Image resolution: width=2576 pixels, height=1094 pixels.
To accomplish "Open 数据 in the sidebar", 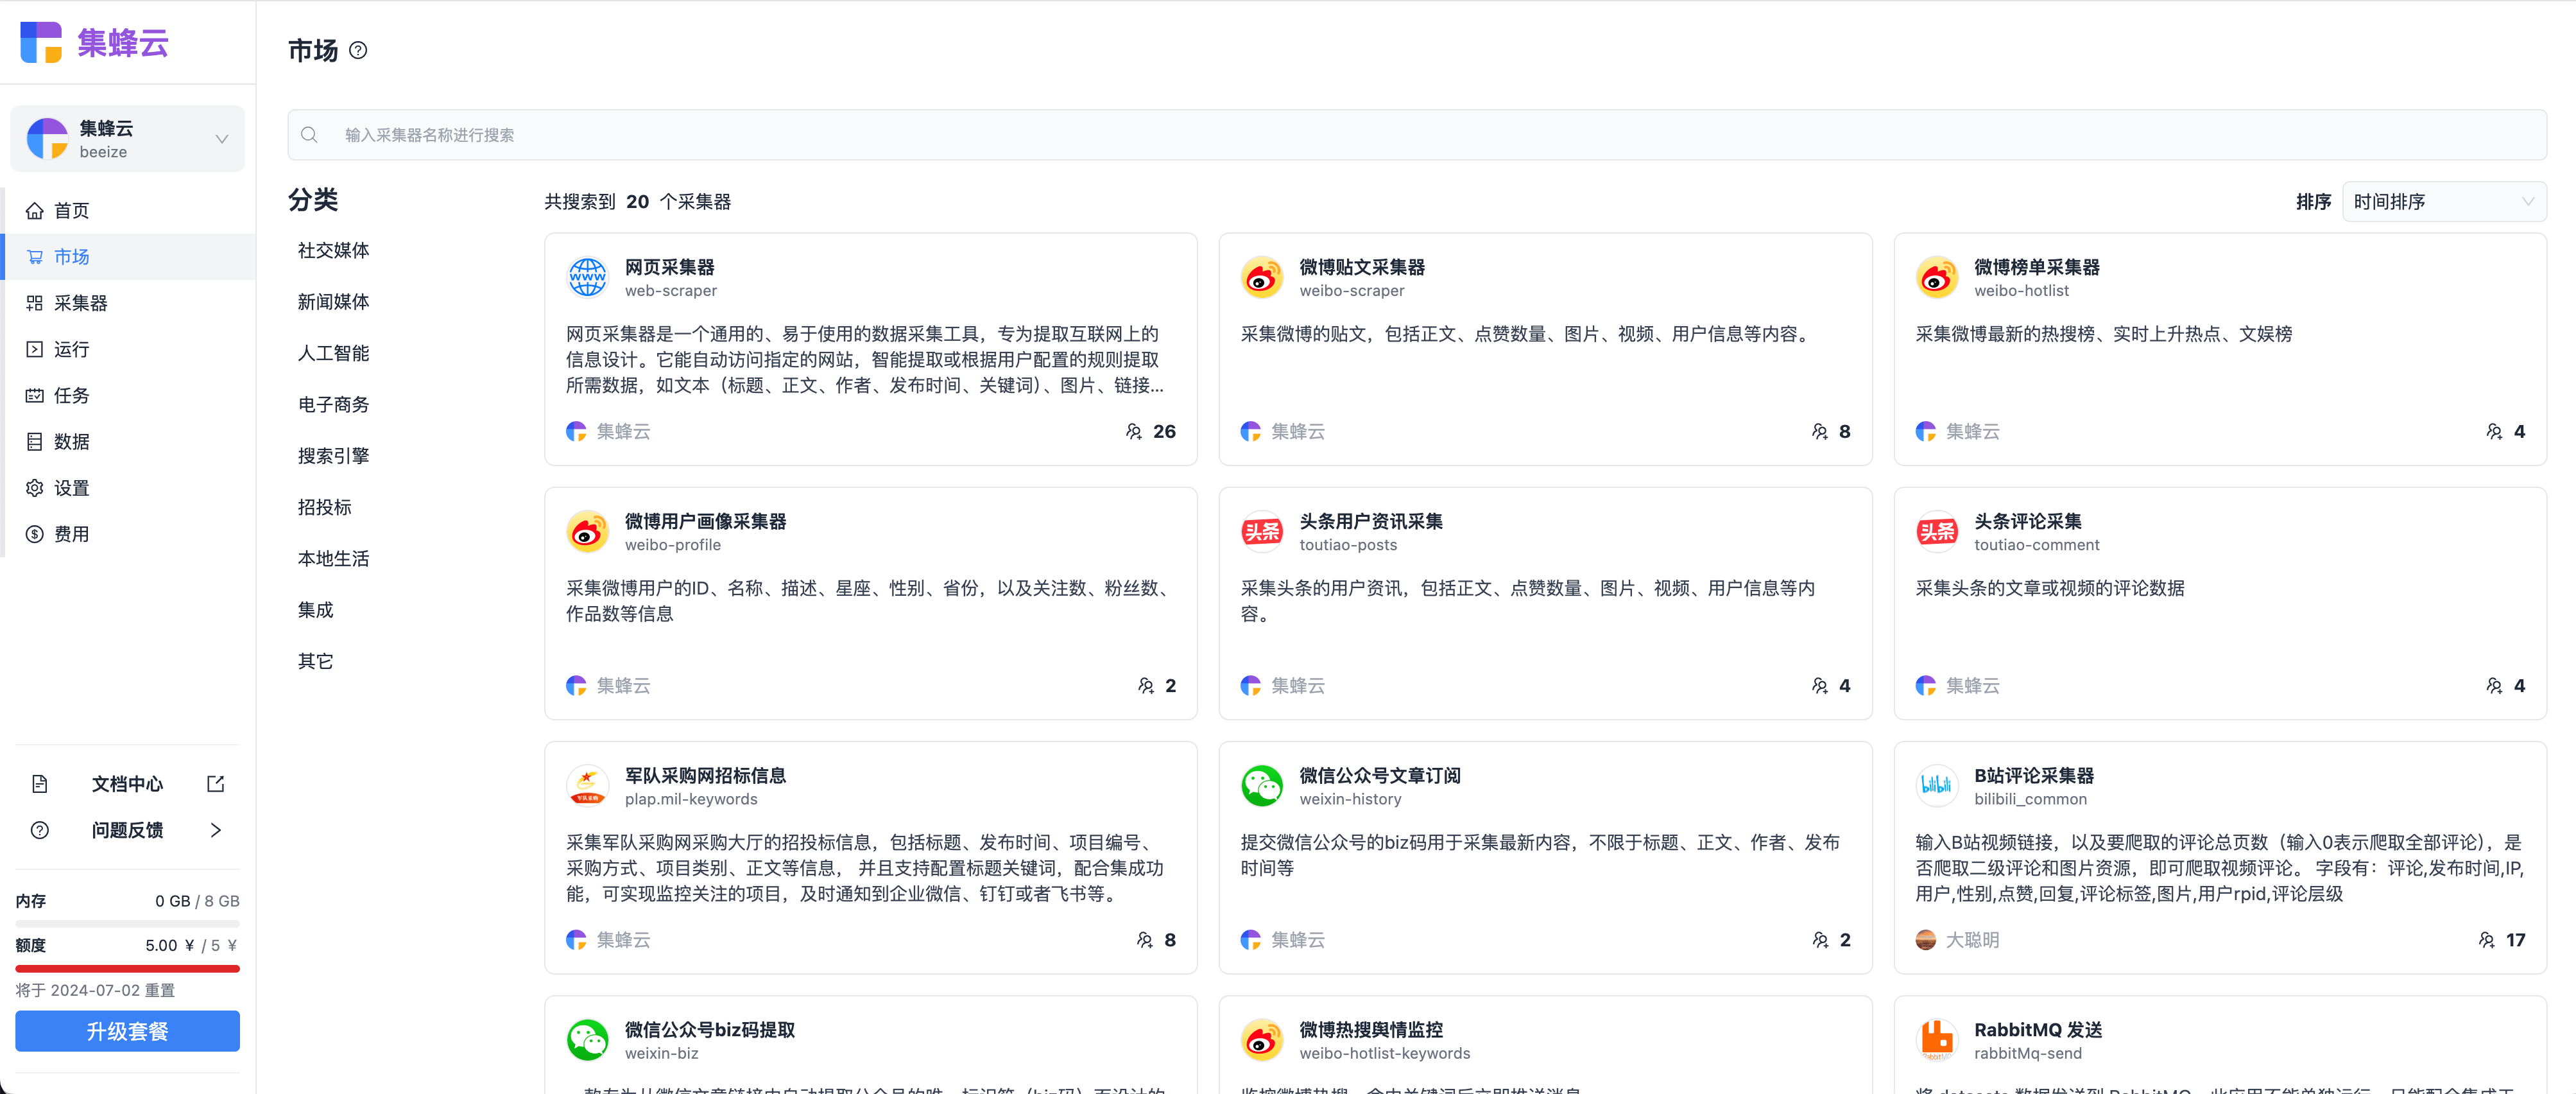I will [x=128, y=442].
